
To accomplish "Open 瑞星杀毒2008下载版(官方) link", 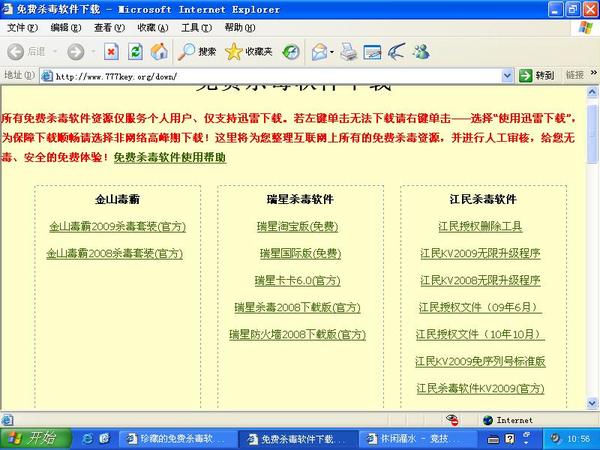I will 297,307.
